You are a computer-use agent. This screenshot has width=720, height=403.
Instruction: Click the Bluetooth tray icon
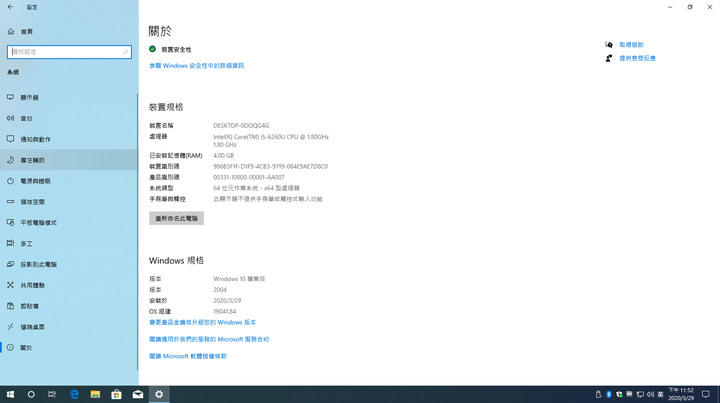609,394
